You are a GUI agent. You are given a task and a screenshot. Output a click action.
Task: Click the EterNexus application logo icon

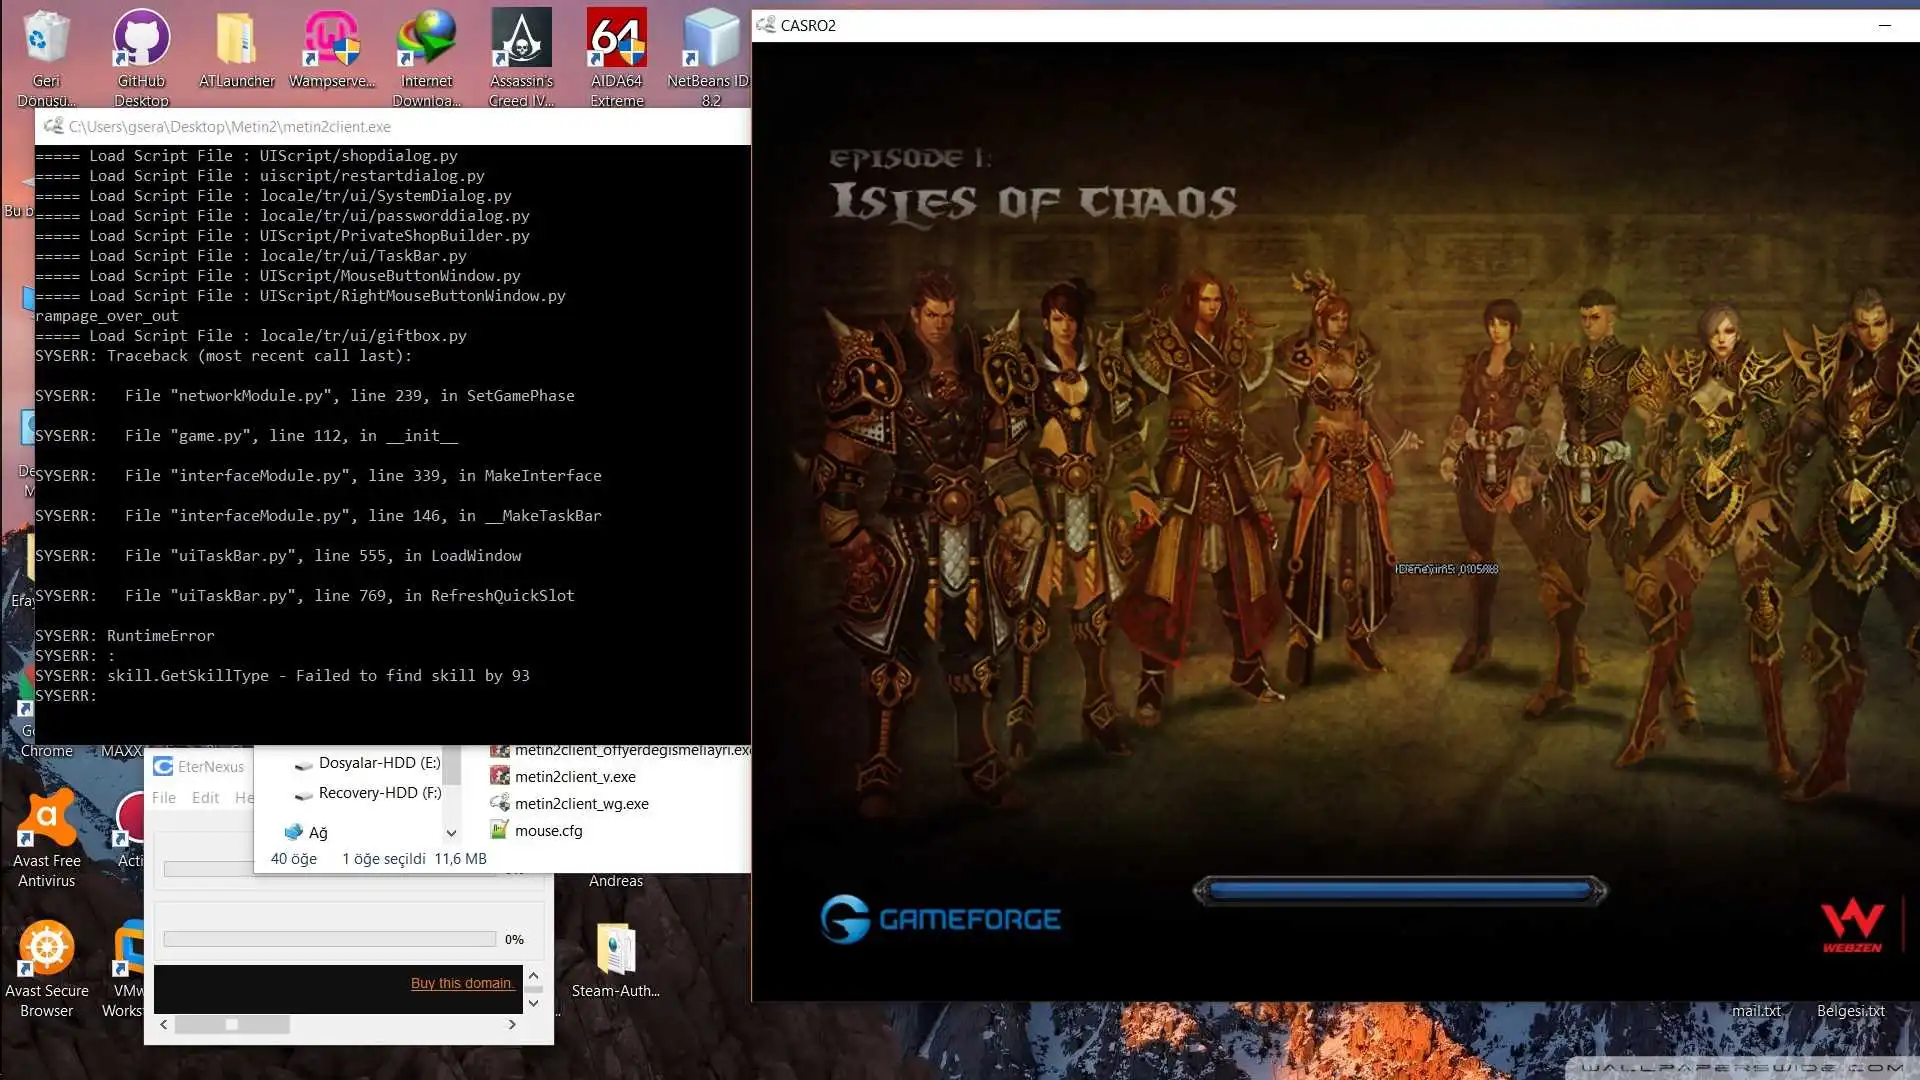coord(163,766)
